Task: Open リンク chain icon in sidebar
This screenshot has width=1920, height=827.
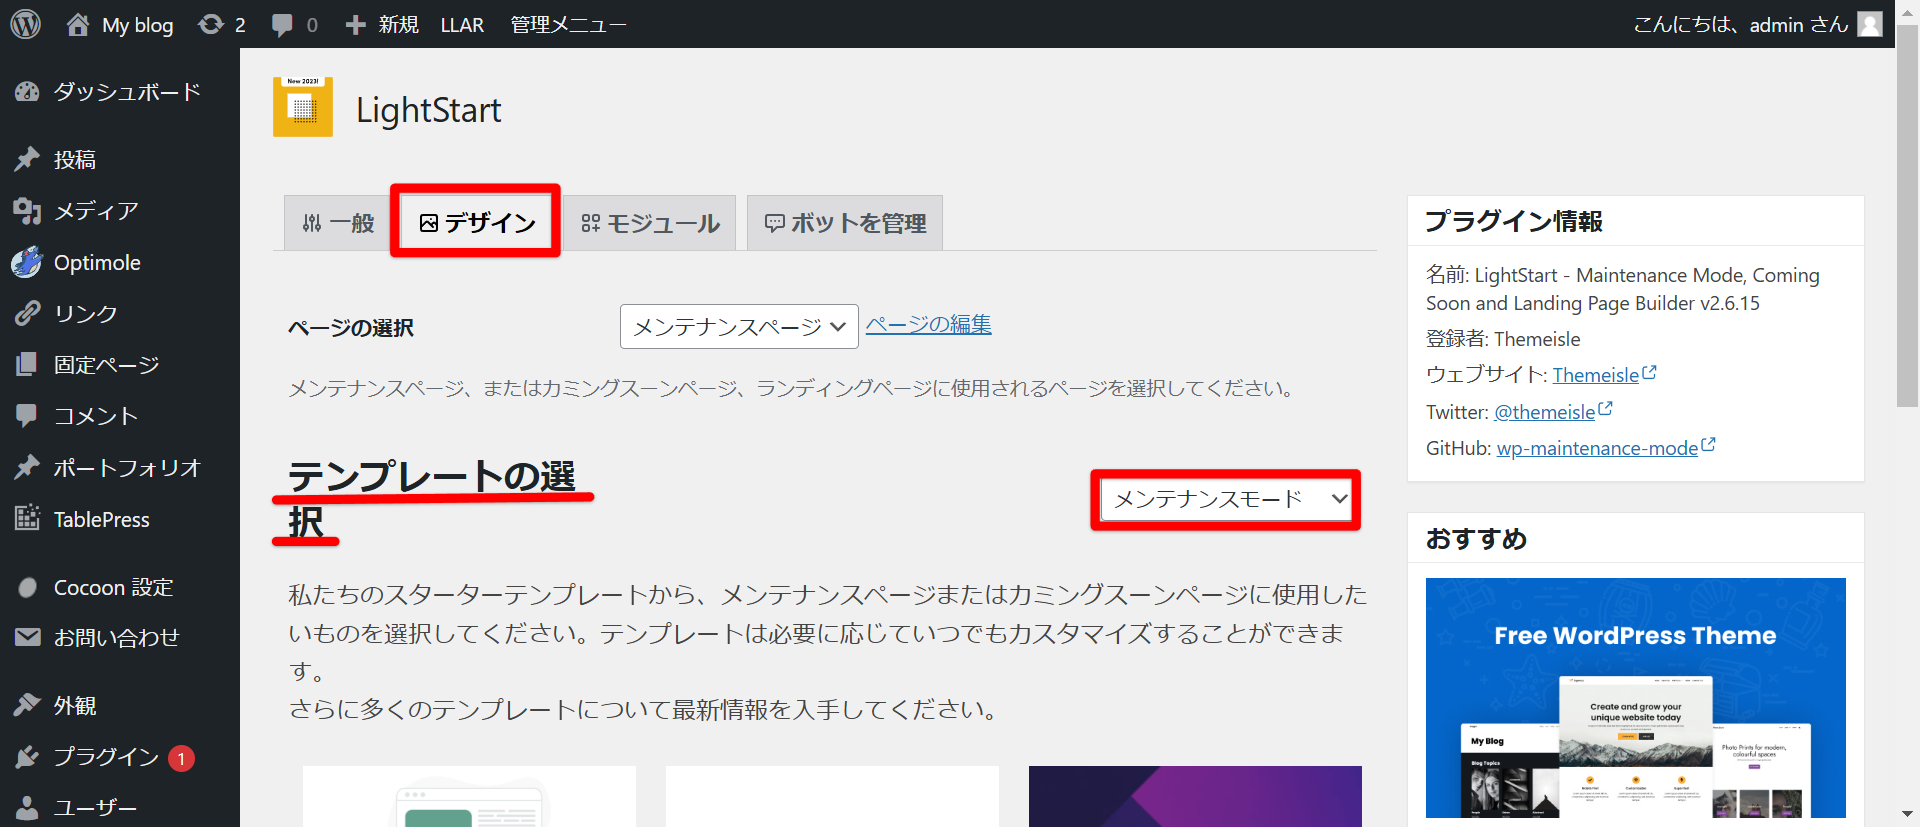Action: tap(27, 314)
